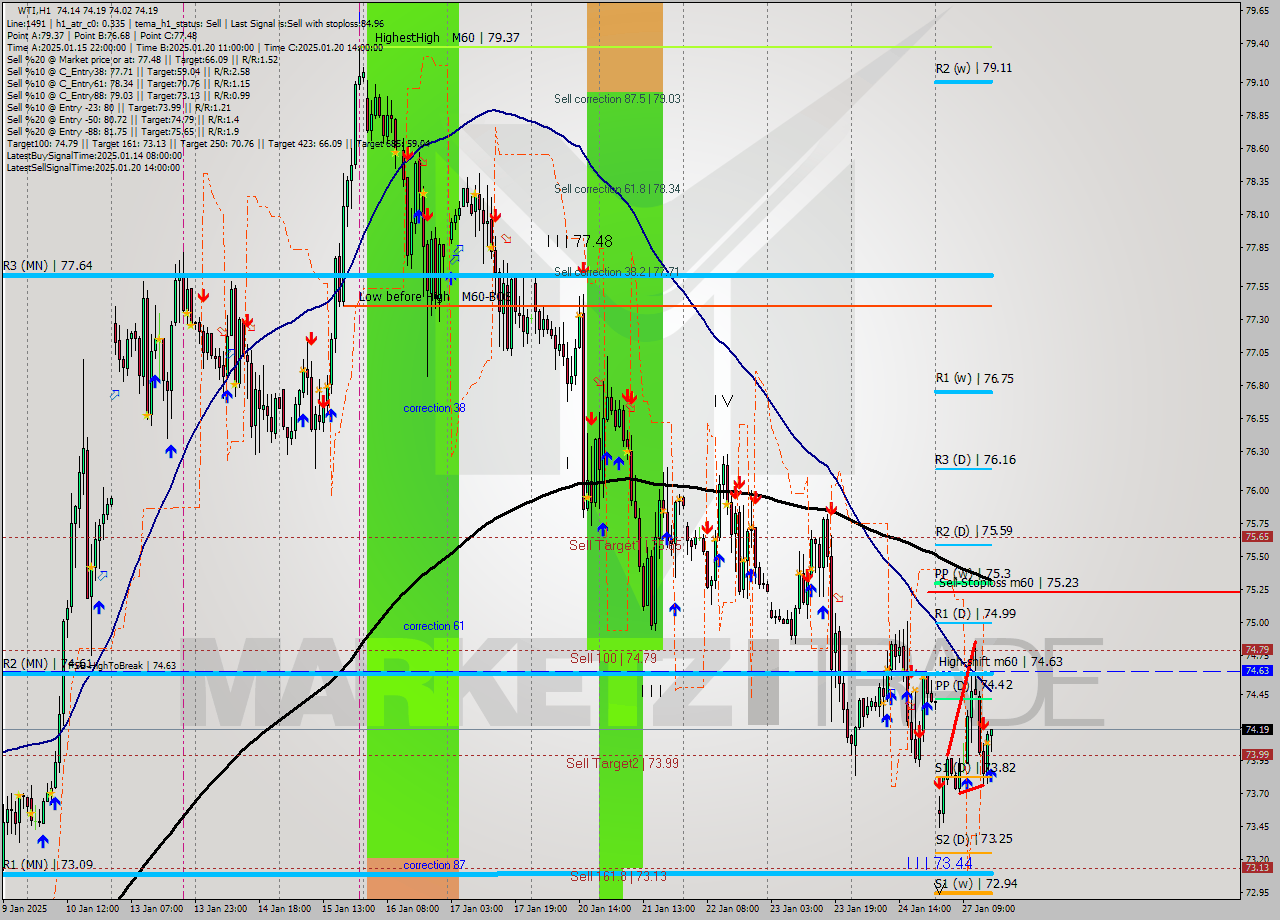Click the '9 Jan 2025' time axis label
This screenshot has width=1280, height=920.
pyautogui.click(x=27, y=909)
